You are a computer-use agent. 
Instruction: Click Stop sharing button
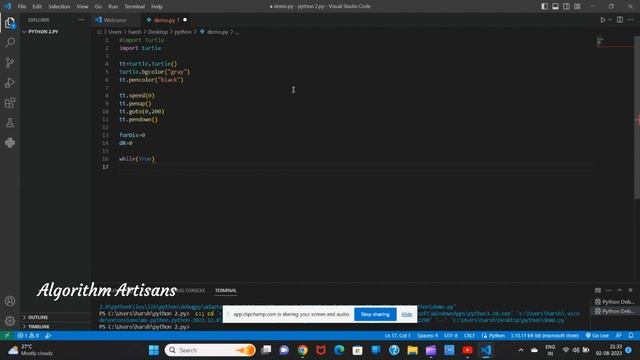(x=375, y=314)
